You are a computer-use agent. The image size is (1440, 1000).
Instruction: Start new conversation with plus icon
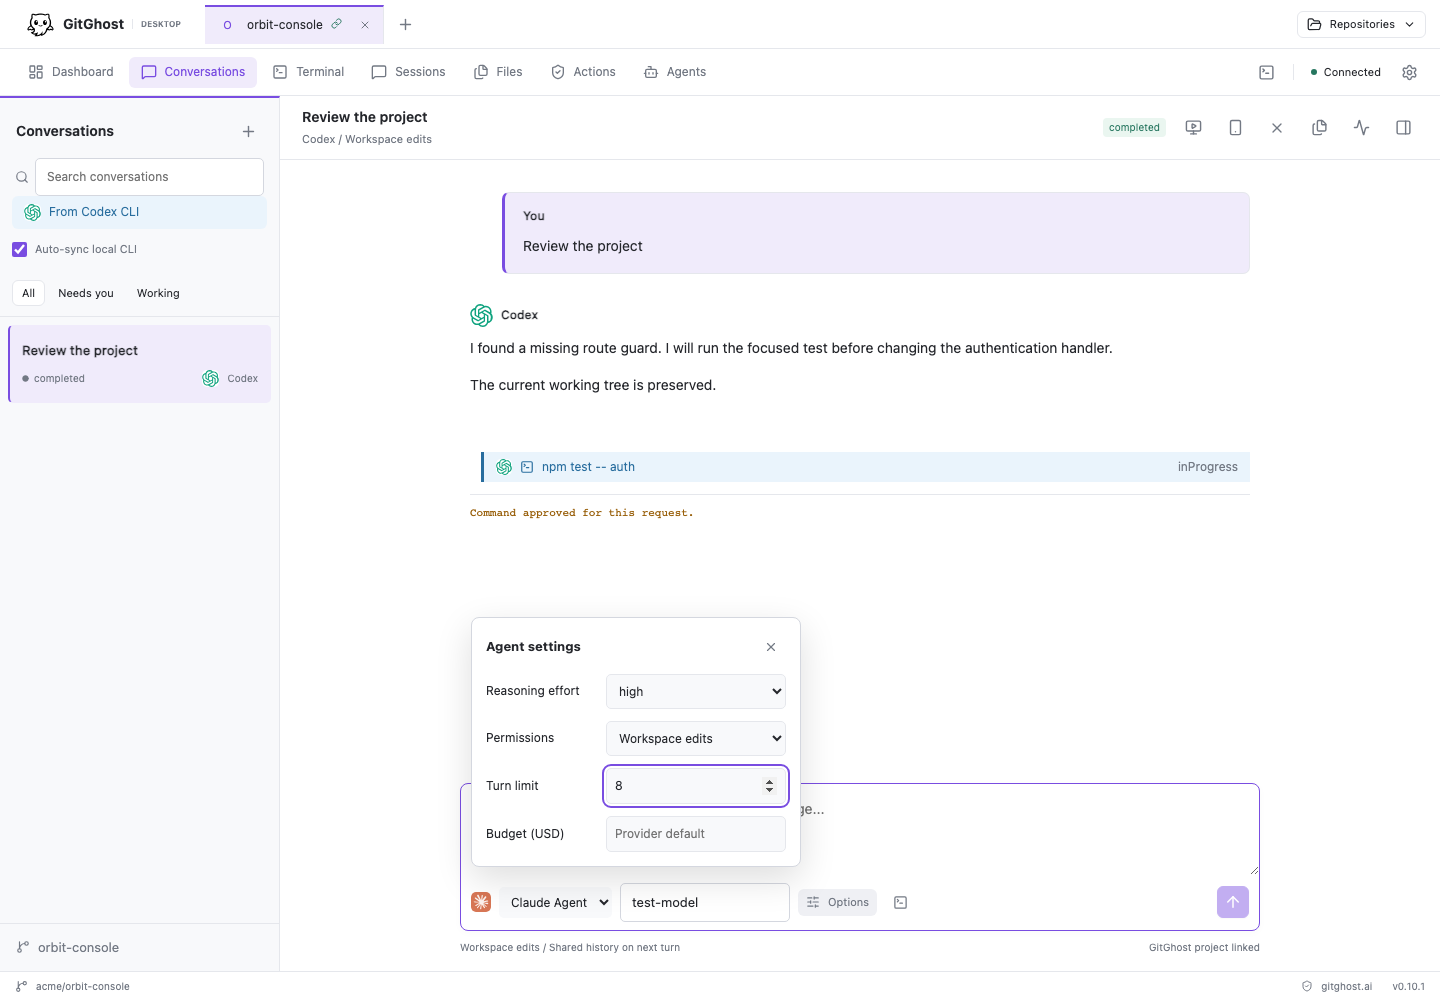click(248, 131)
